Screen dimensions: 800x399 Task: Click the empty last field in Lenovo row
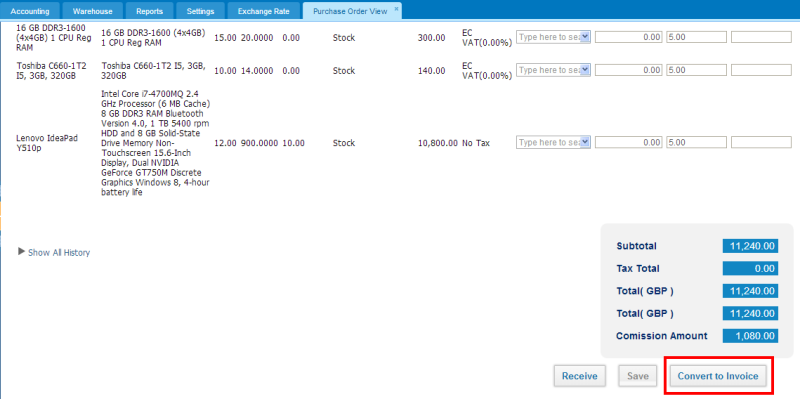point(761,142)
